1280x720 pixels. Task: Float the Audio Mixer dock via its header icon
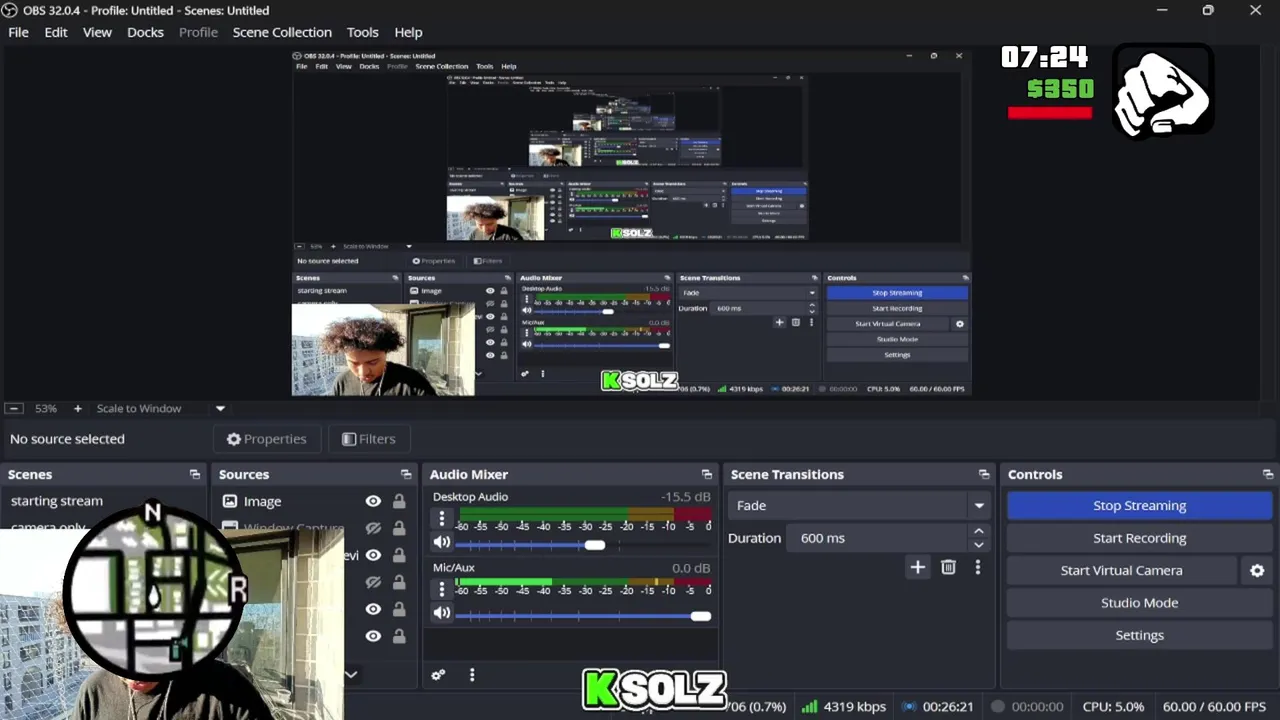[707, 474]
